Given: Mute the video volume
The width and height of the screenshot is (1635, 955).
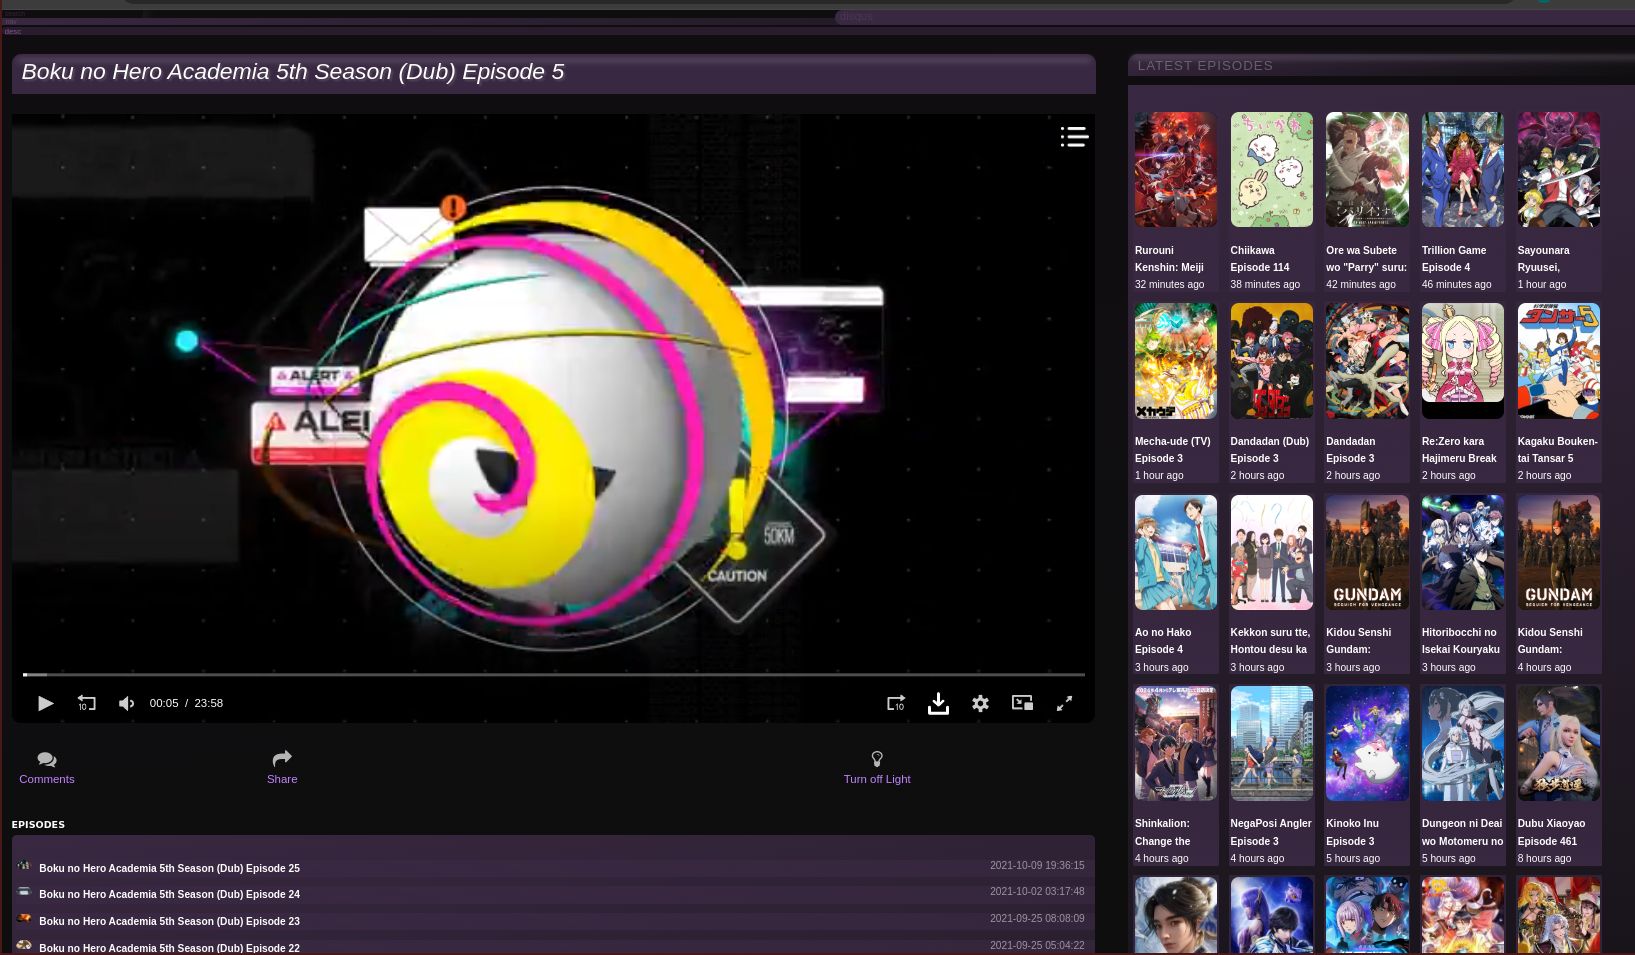Looking at the screenshot, I should 127,703.
